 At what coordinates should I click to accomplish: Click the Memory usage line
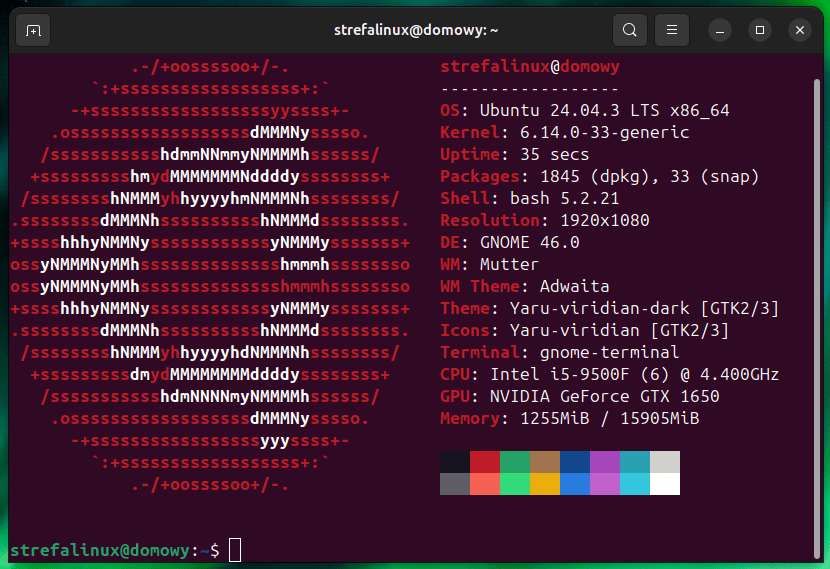(x=569, y=418)
